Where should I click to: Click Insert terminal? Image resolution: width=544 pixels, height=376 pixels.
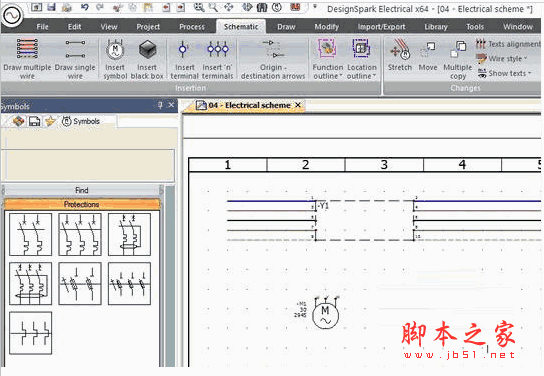(184, 58)
